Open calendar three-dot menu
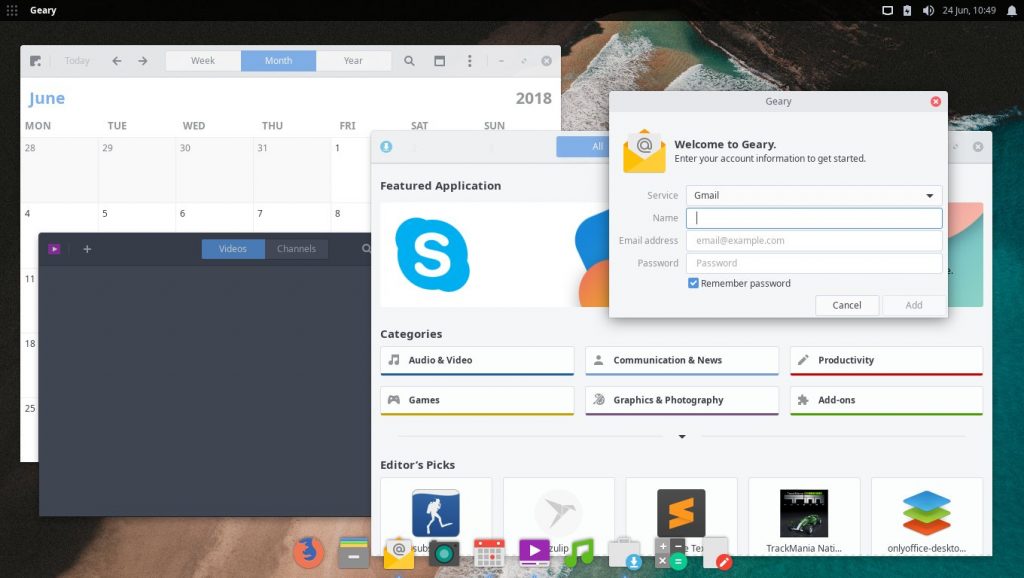Viewport: 1024px width, 578px height. coord(469,61)
